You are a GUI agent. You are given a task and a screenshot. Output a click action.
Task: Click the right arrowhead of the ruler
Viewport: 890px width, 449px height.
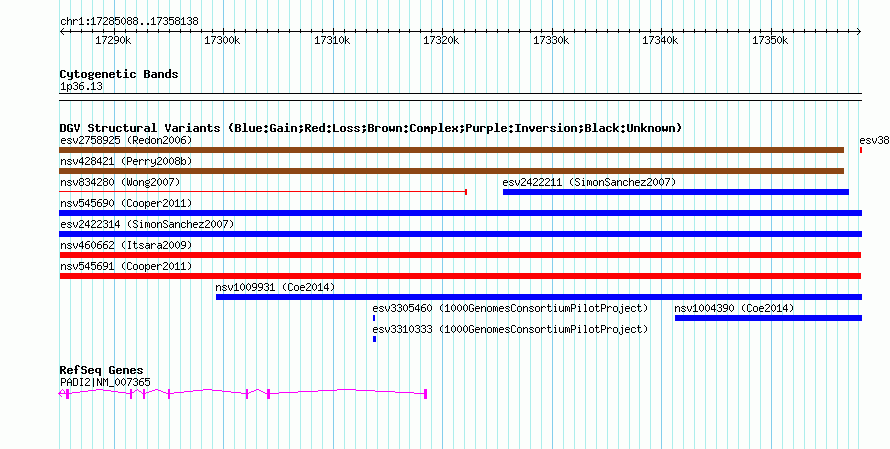tap(859, 31)
